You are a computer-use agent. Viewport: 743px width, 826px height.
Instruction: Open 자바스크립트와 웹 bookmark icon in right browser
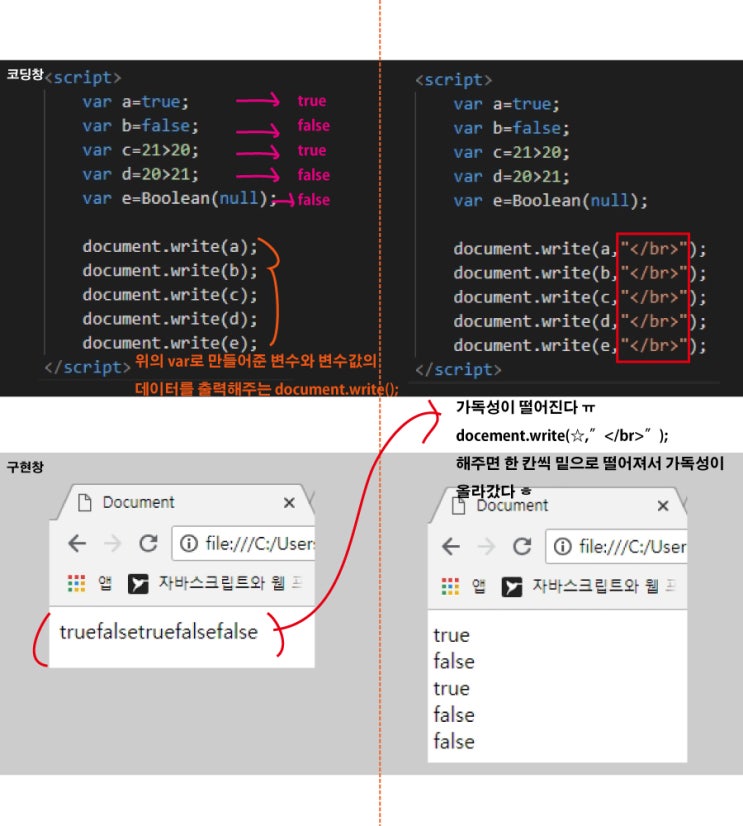click(x=512, y=587)
